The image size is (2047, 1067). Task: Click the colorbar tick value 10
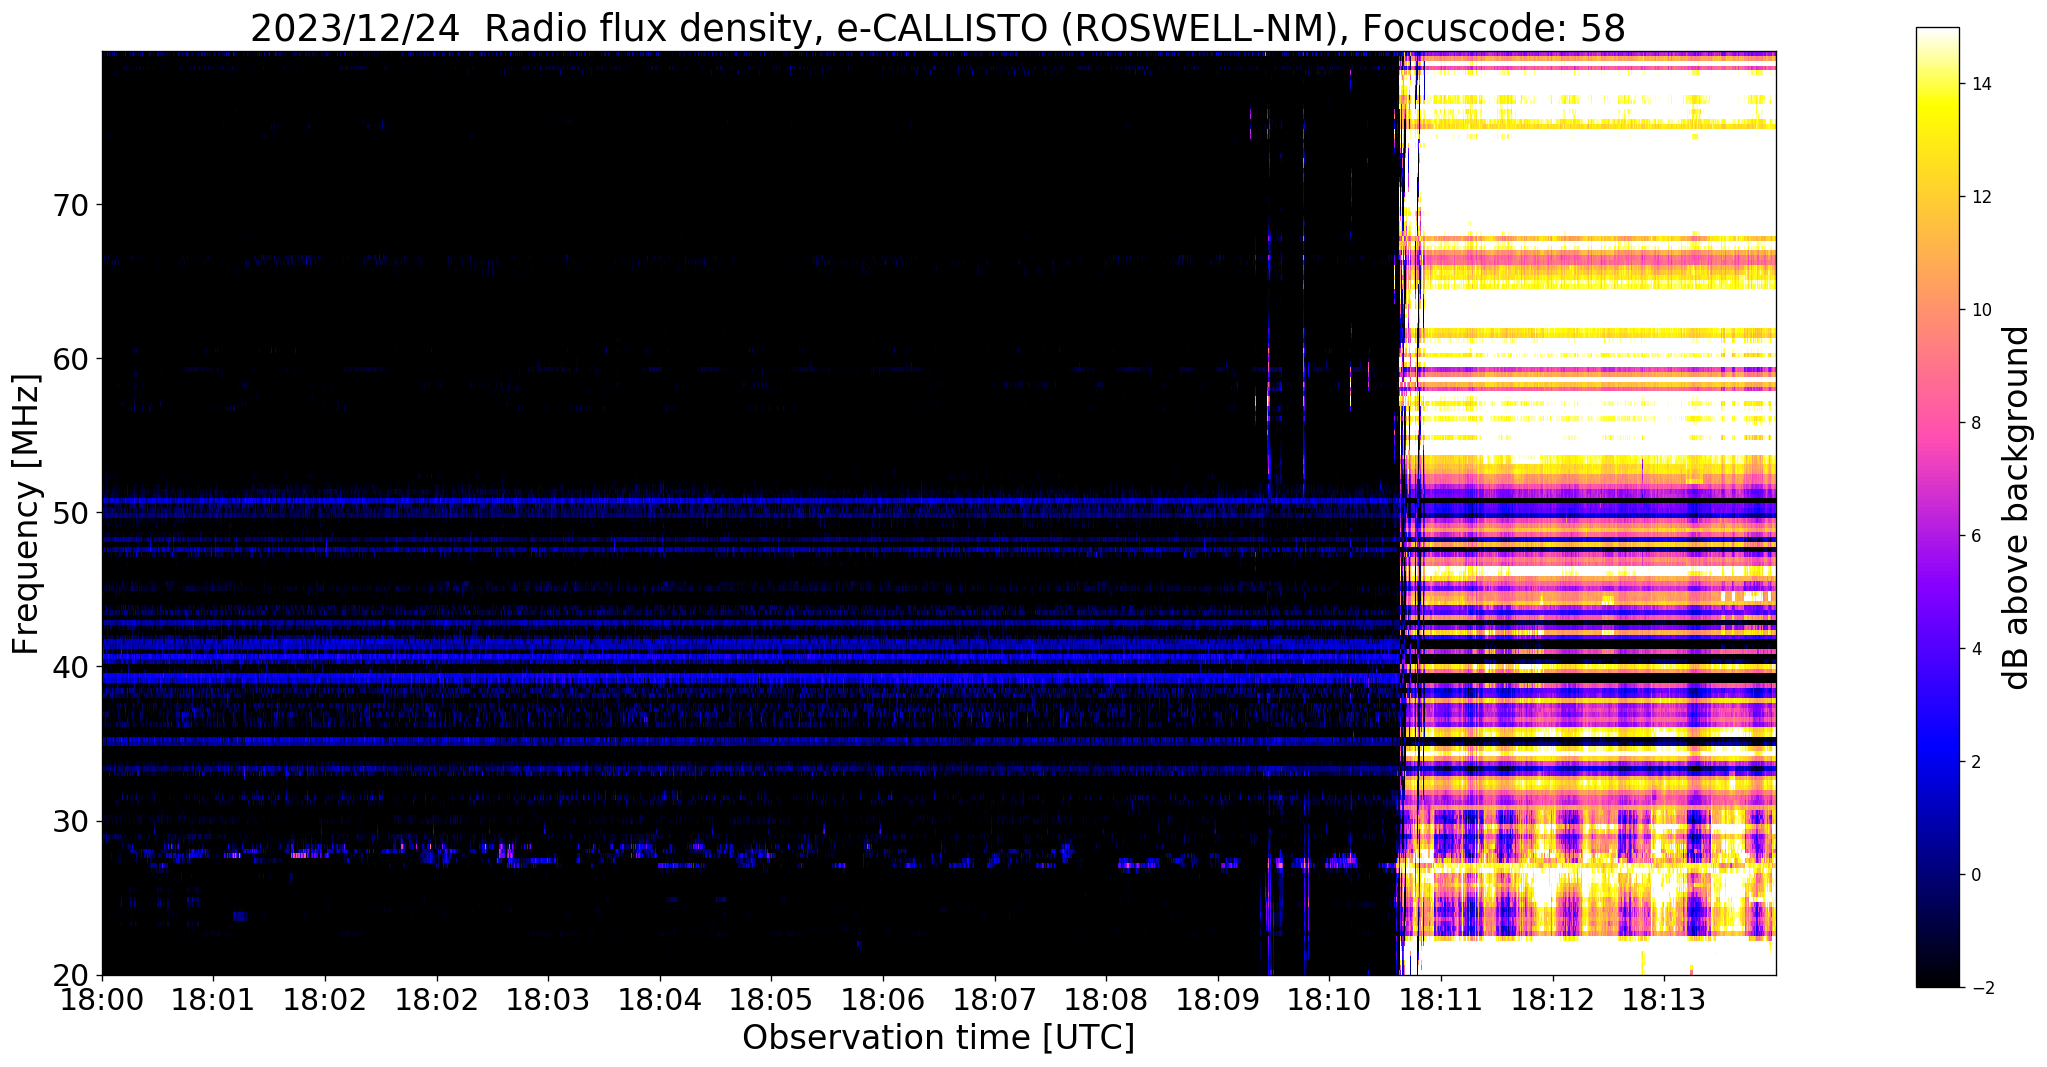[x=1980, y=310]
